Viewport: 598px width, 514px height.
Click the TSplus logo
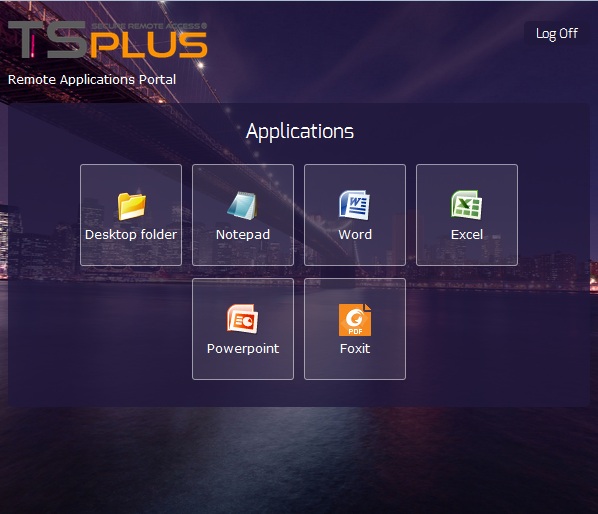click(x=108, y=39)
